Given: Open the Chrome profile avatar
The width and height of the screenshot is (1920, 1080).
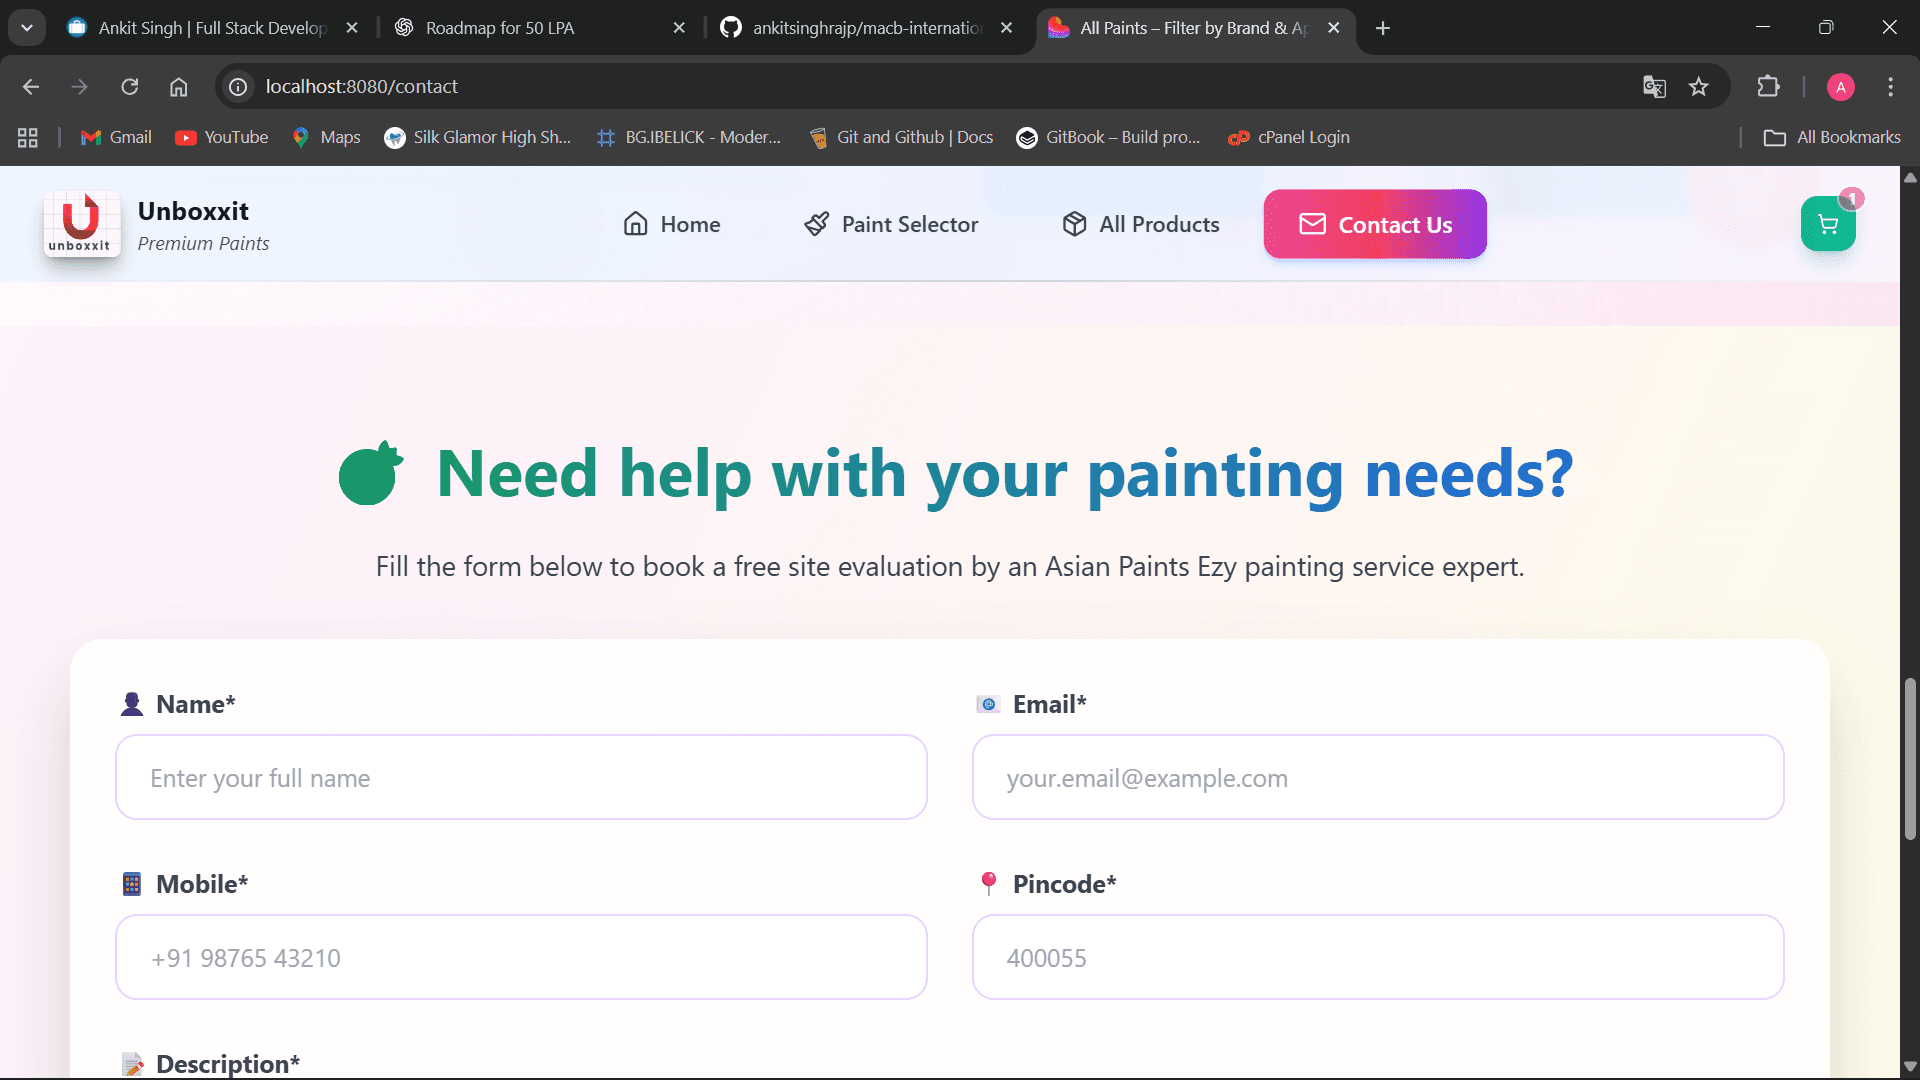Looking at the screenshot, I should pyautogui.click(x=1840, y=87).
